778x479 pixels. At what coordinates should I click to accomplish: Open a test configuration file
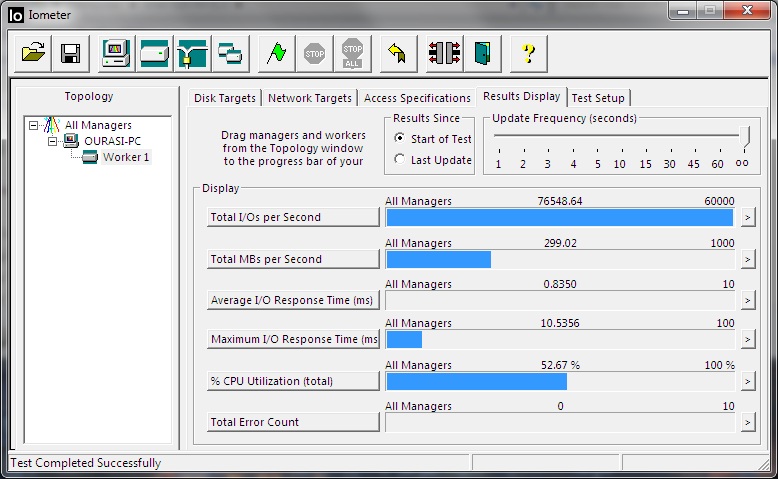tap(33, 53)
